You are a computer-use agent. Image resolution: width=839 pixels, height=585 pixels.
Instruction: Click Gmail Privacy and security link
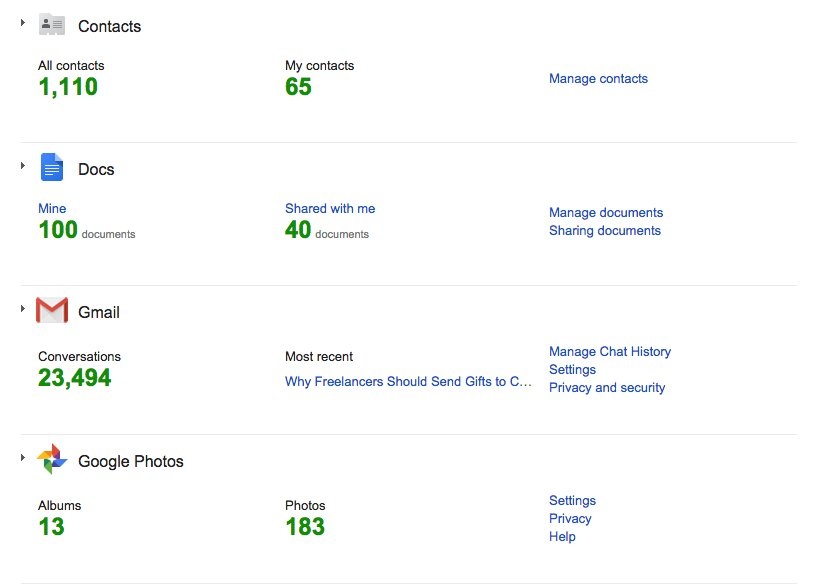(607, 388)
